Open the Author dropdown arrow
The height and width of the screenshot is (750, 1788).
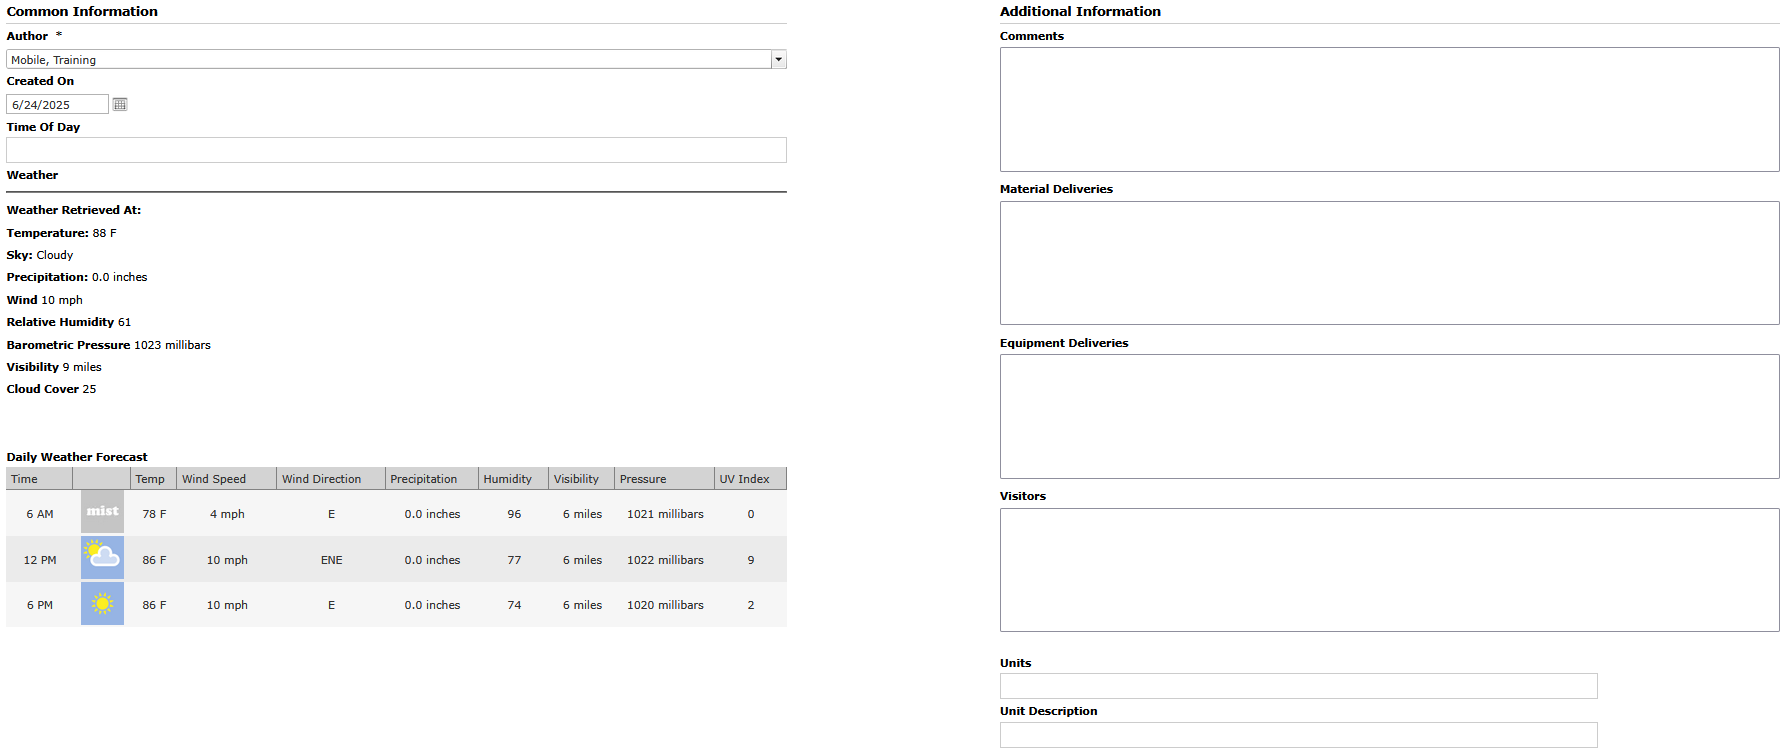(x=778, y=60)
